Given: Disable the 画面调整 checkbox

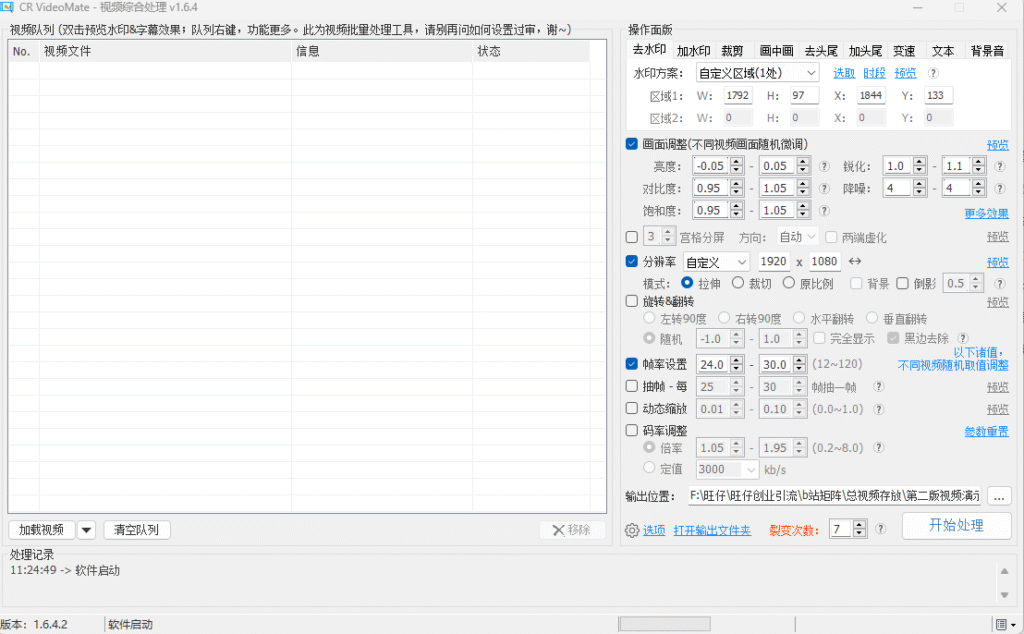Looking at the screenshot, I should click(631, 144).
